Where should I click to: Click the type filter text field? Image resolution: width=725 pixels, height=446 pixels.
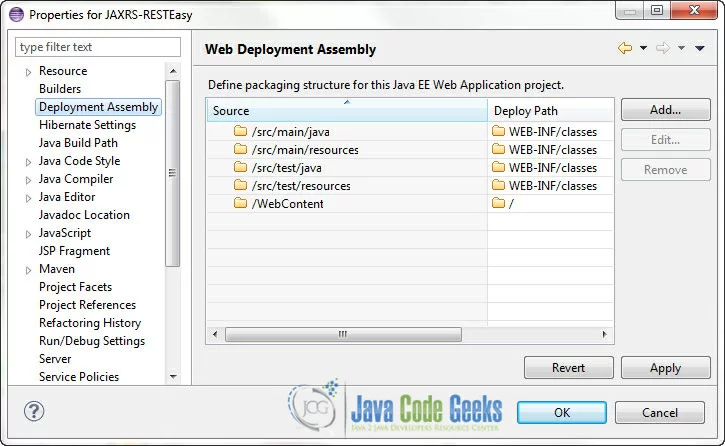pyautogui.click(x=98, y=47)
